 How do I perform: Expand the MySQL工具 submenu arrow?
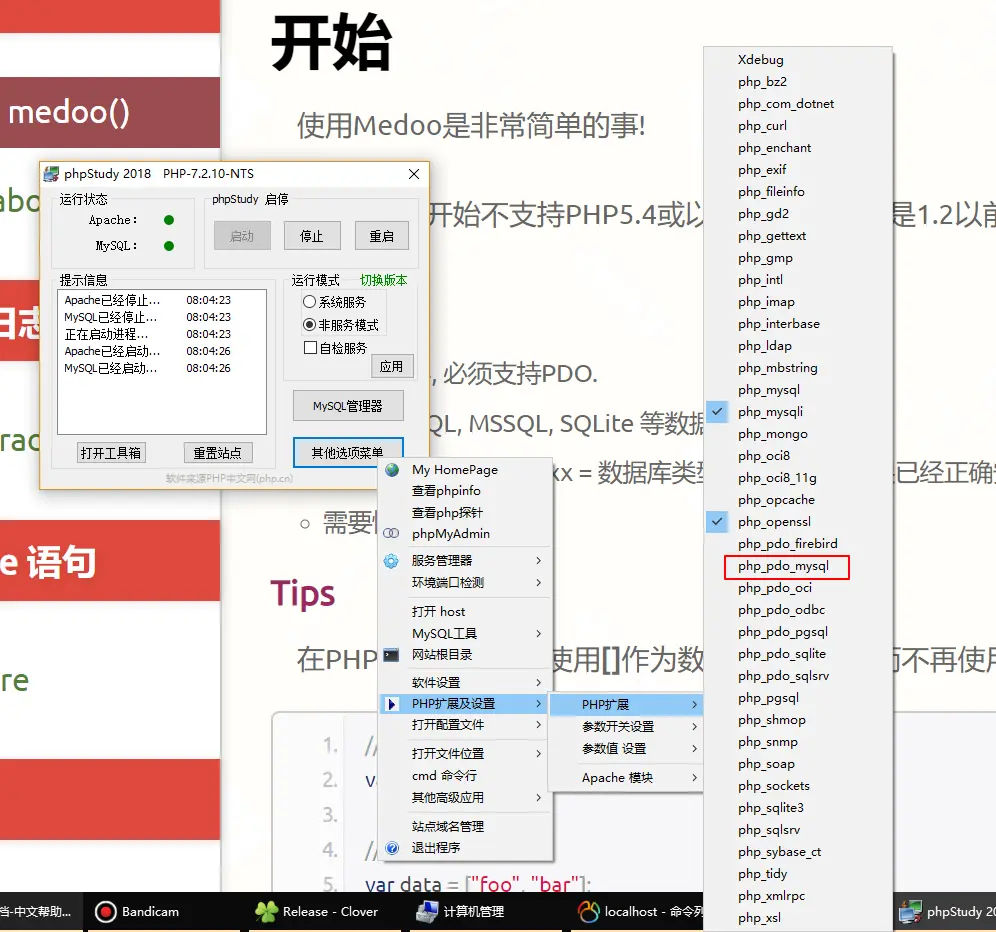[539, 633]
